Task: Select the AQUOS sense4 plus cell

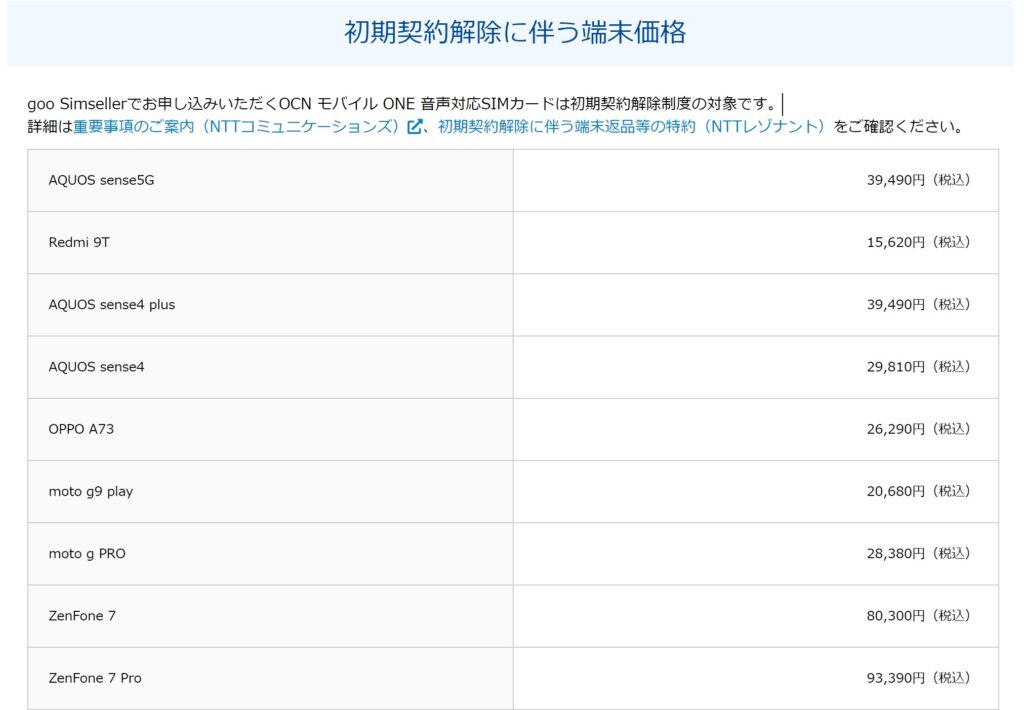Action: 270,305
